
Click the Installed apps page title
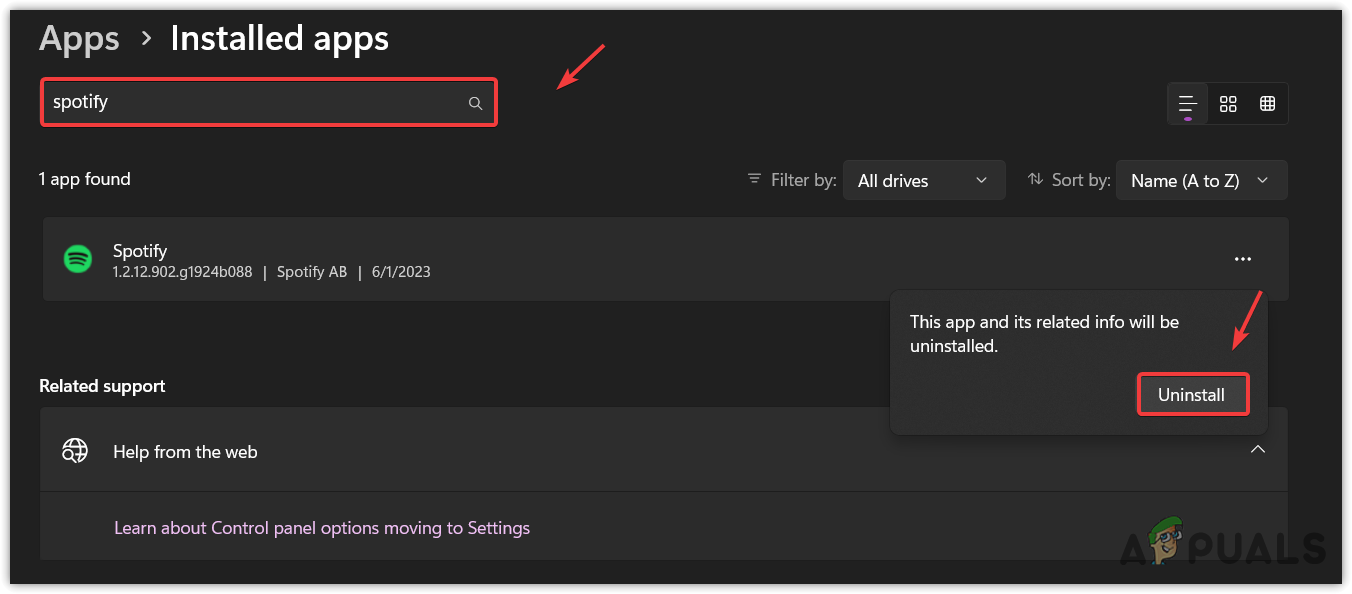tap(280, 39)
